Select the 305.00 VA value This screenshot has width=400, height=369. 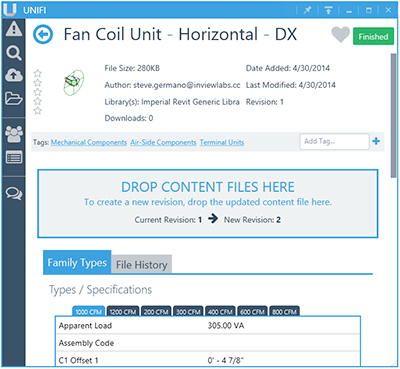226,326
